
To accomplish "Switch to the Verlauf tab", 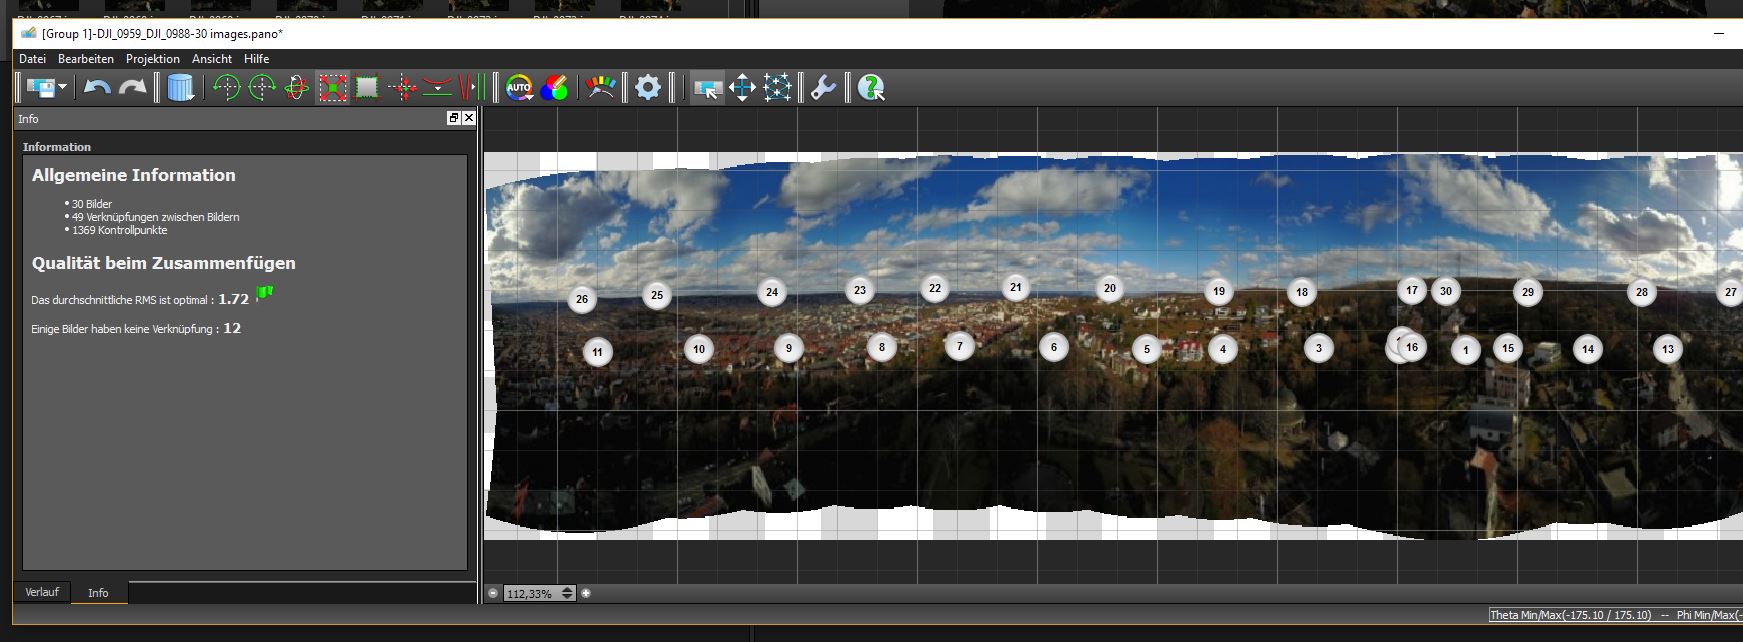I will click(42, 592).
